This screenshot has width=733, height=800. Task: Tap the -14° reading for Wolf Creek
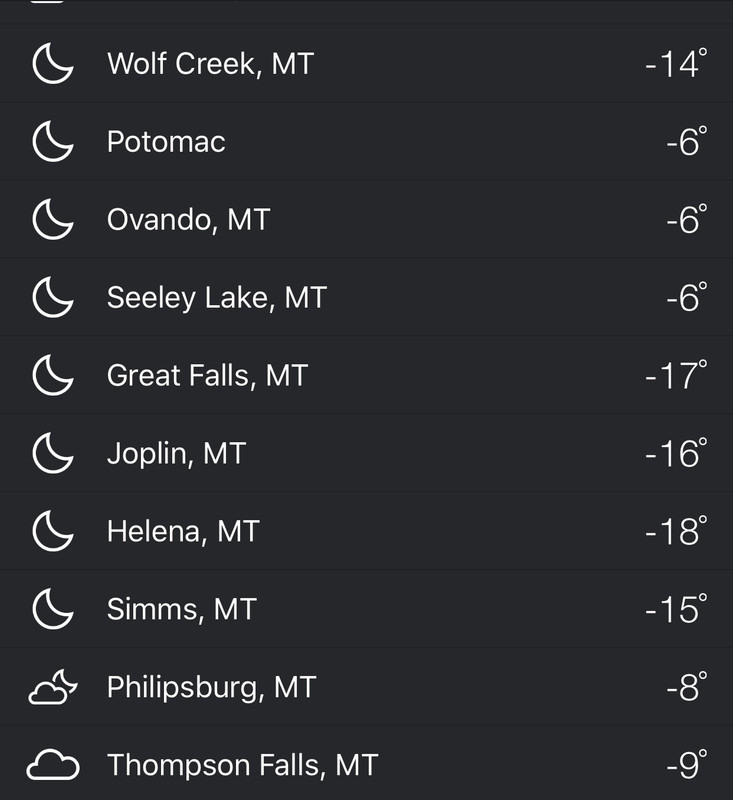676,64
